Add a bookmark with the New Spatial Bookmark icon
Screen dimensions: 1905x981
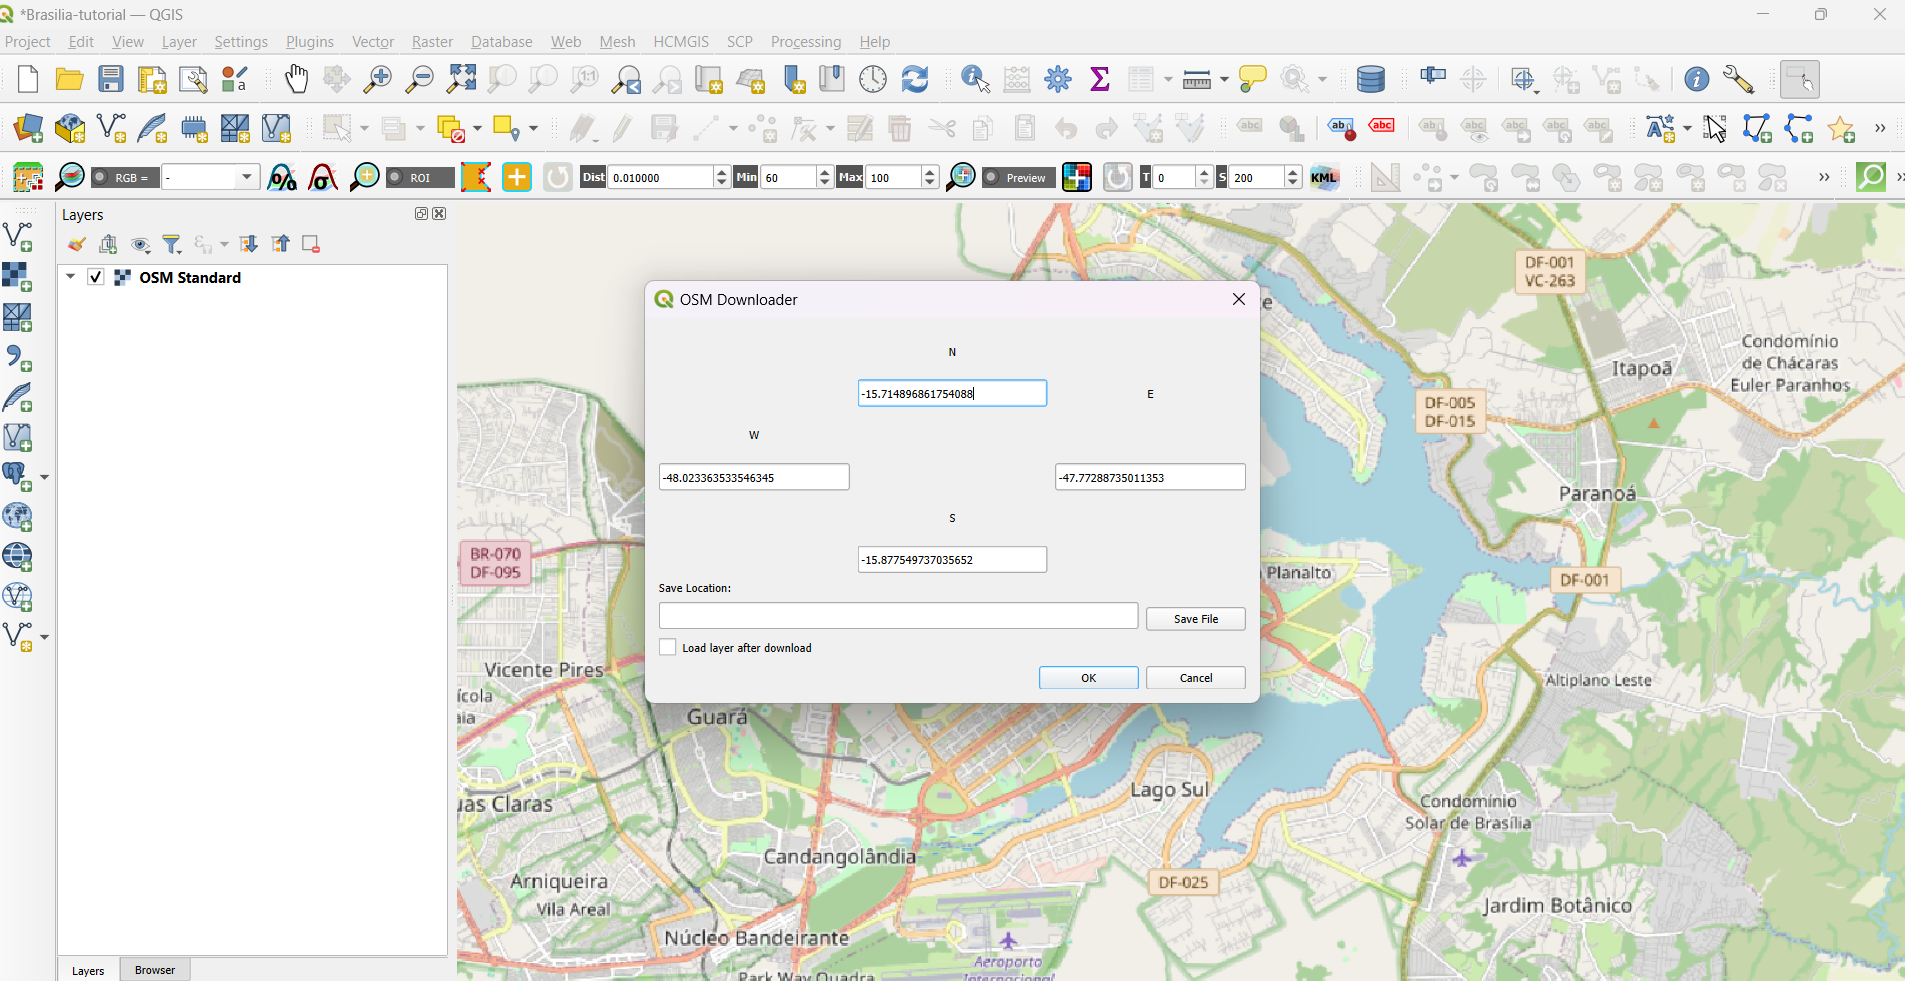pos(794,79)
